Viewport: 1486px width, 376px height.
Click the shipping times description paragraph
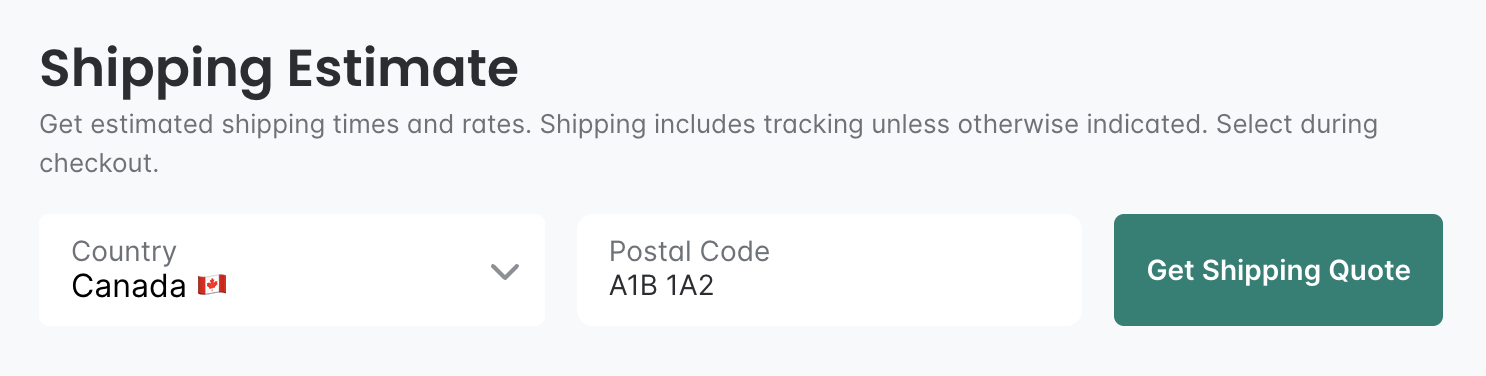(708, 144)
